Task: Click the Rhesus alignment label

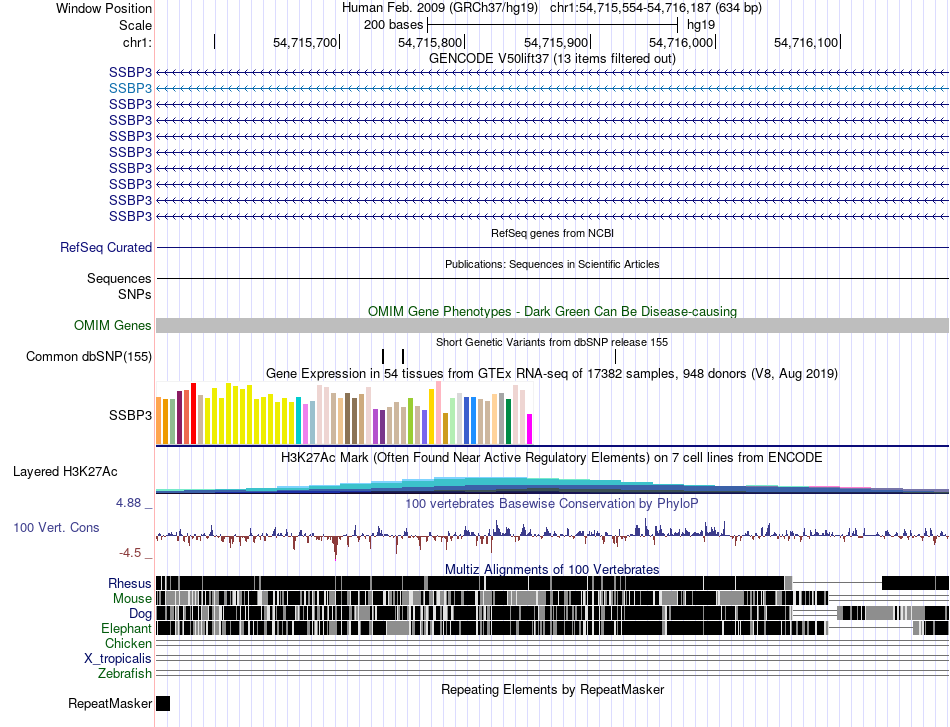Action: [130, 583]
